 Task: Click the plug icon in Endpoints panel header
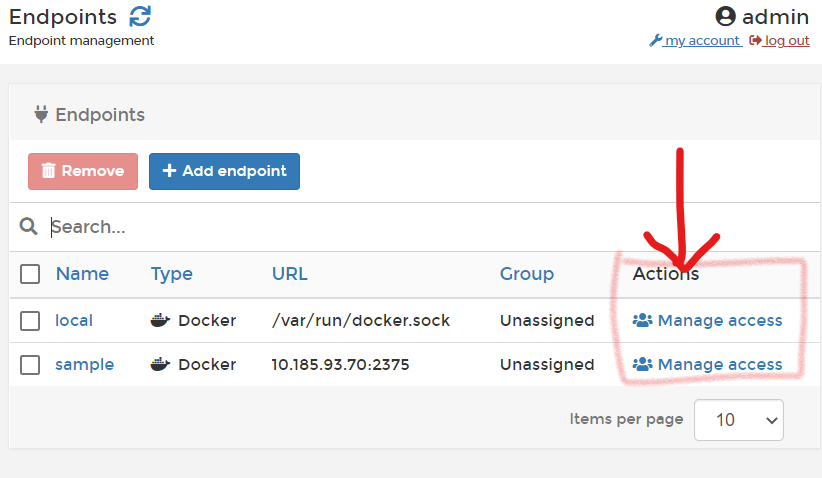[x=41, y=114]
